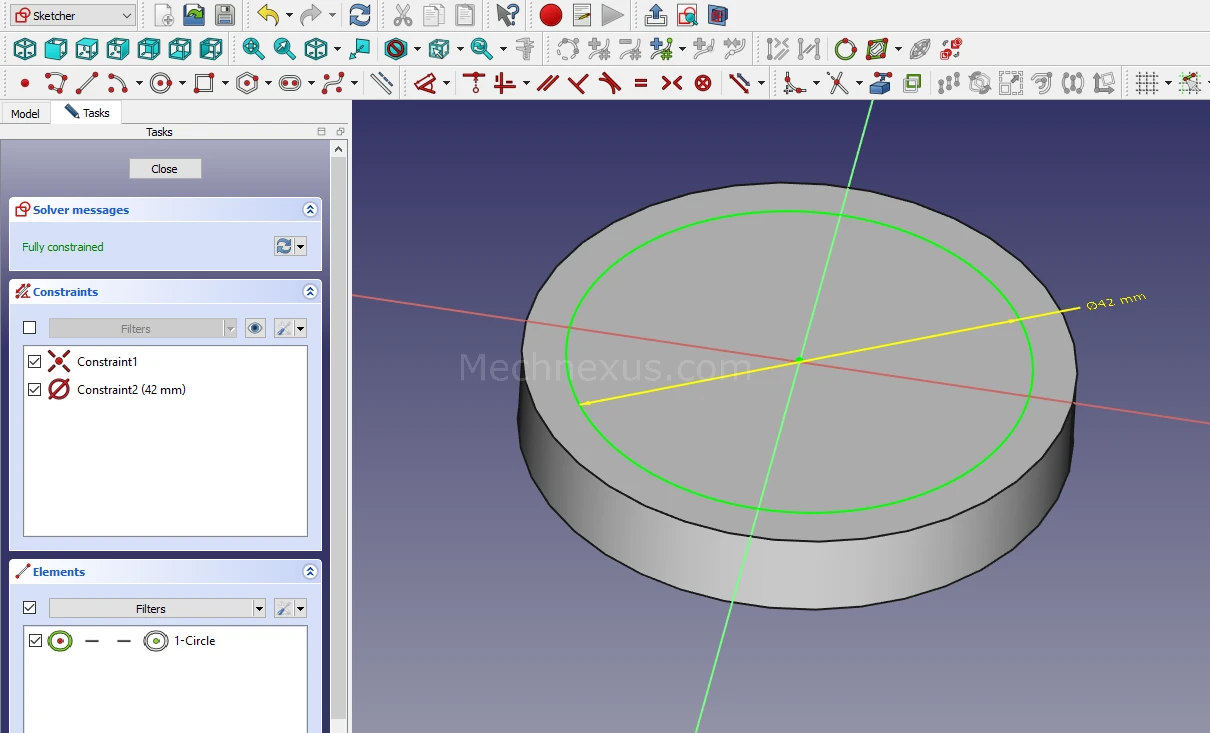Select the Tasks tab
Screen dimensions: 1210x733
pos(88,113)
